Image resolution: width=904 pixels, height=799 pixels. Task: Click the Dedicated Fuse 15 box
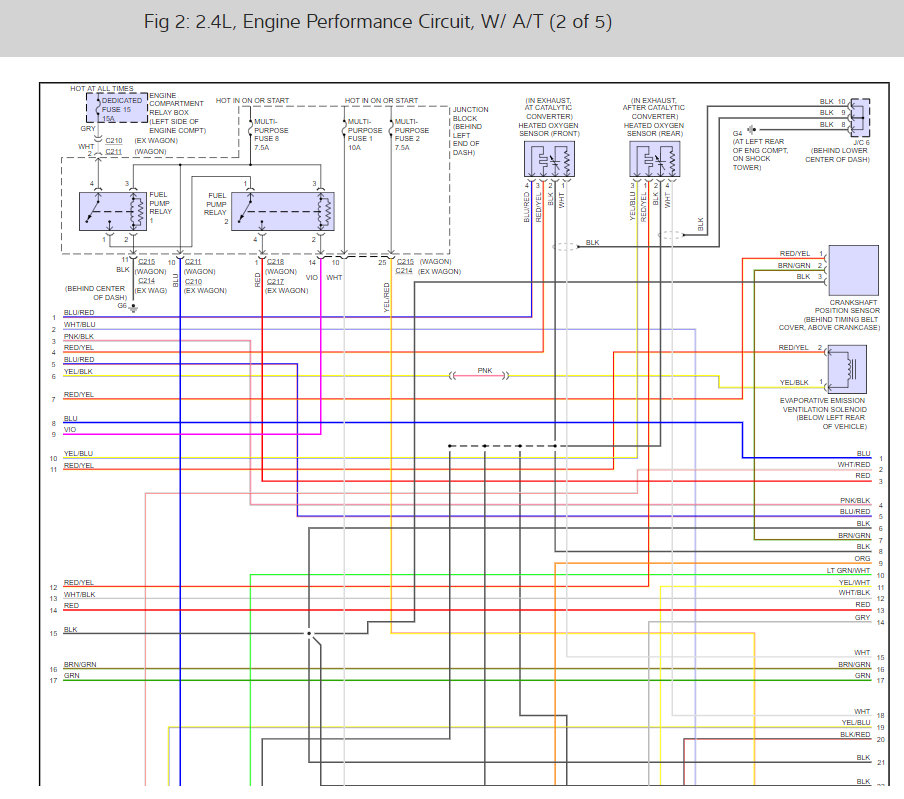pyautogui.click(x=118, y=108)
